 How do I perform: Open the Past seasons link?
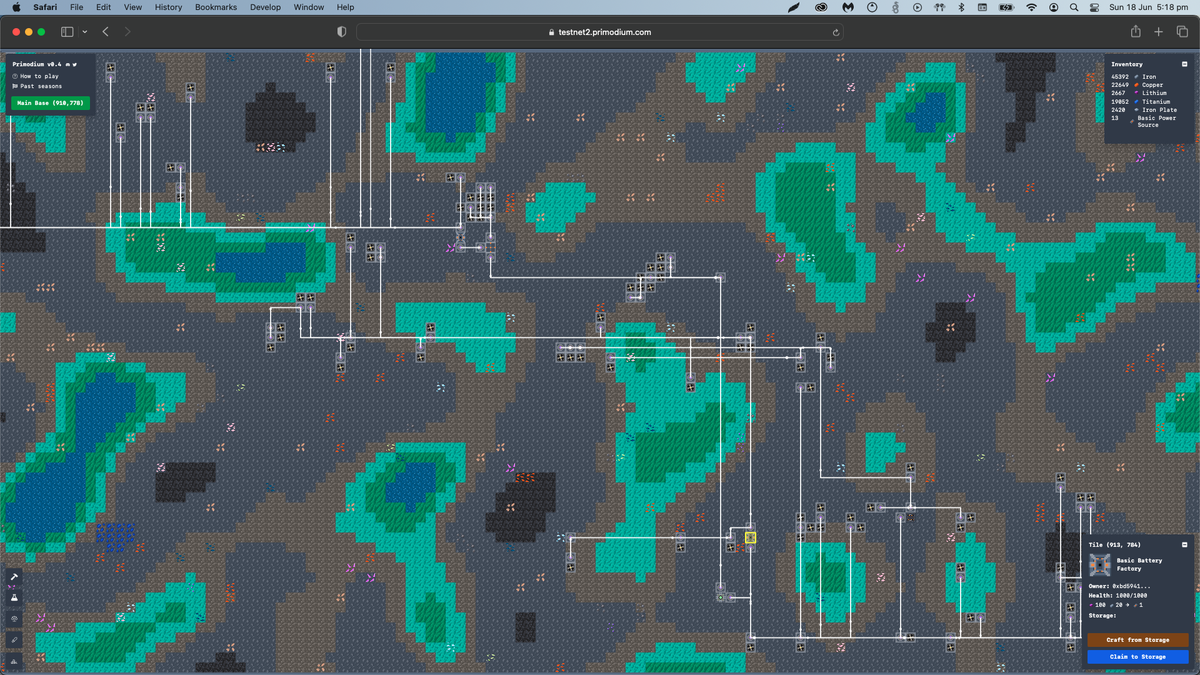(x=37, y=86)
